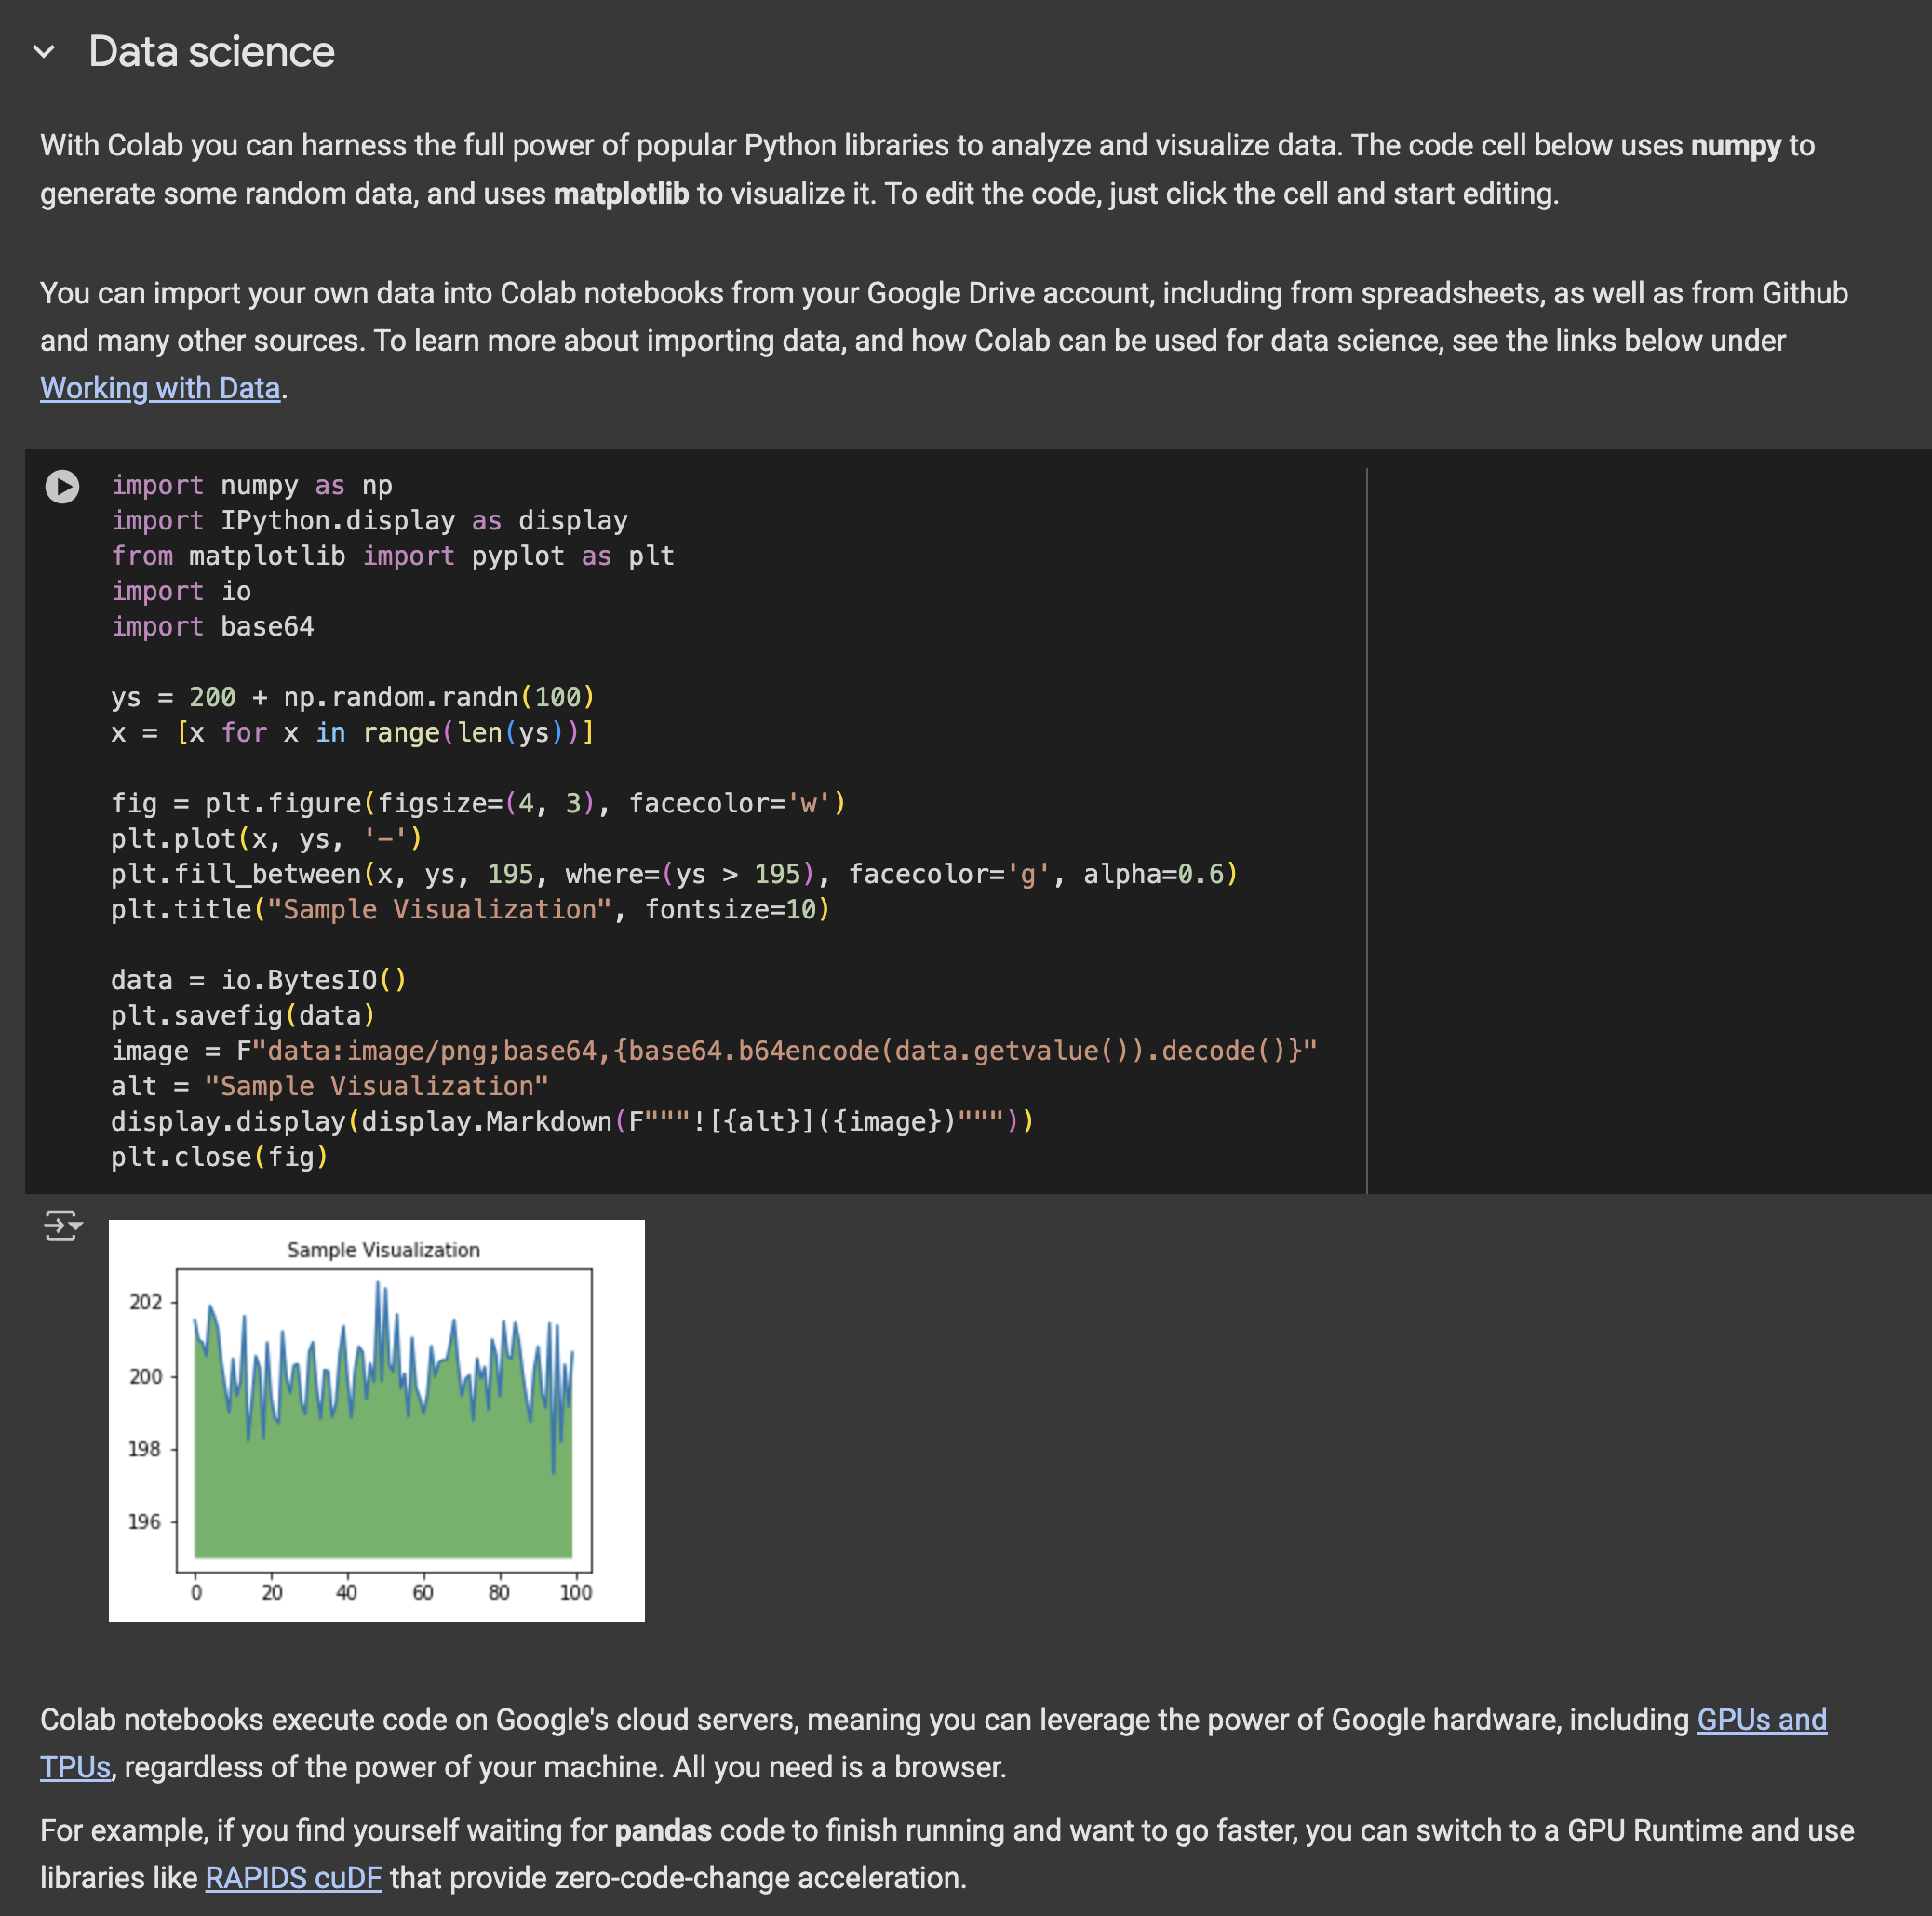Collapse the Data science section chevron
Image resolution: width=1932 pixels, height=1916 pixels.
[44, 51]
